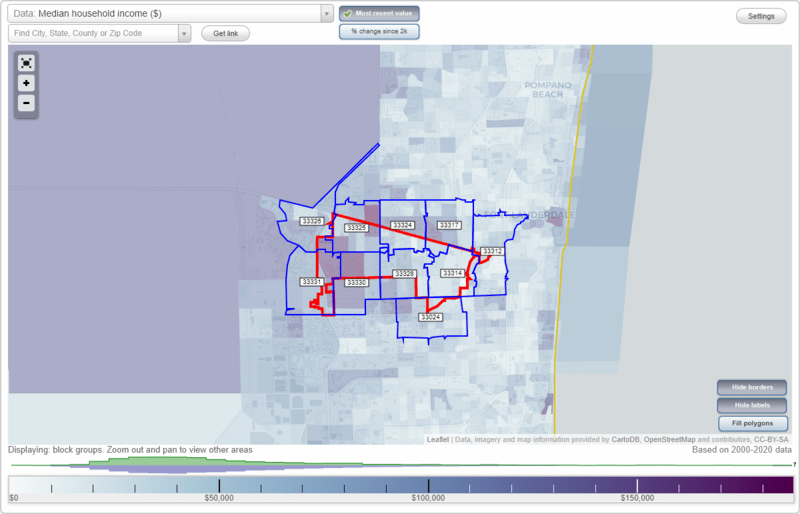800x514 pixels.
Task: Toggle Hide labels
Action: [x=752, y=405]
